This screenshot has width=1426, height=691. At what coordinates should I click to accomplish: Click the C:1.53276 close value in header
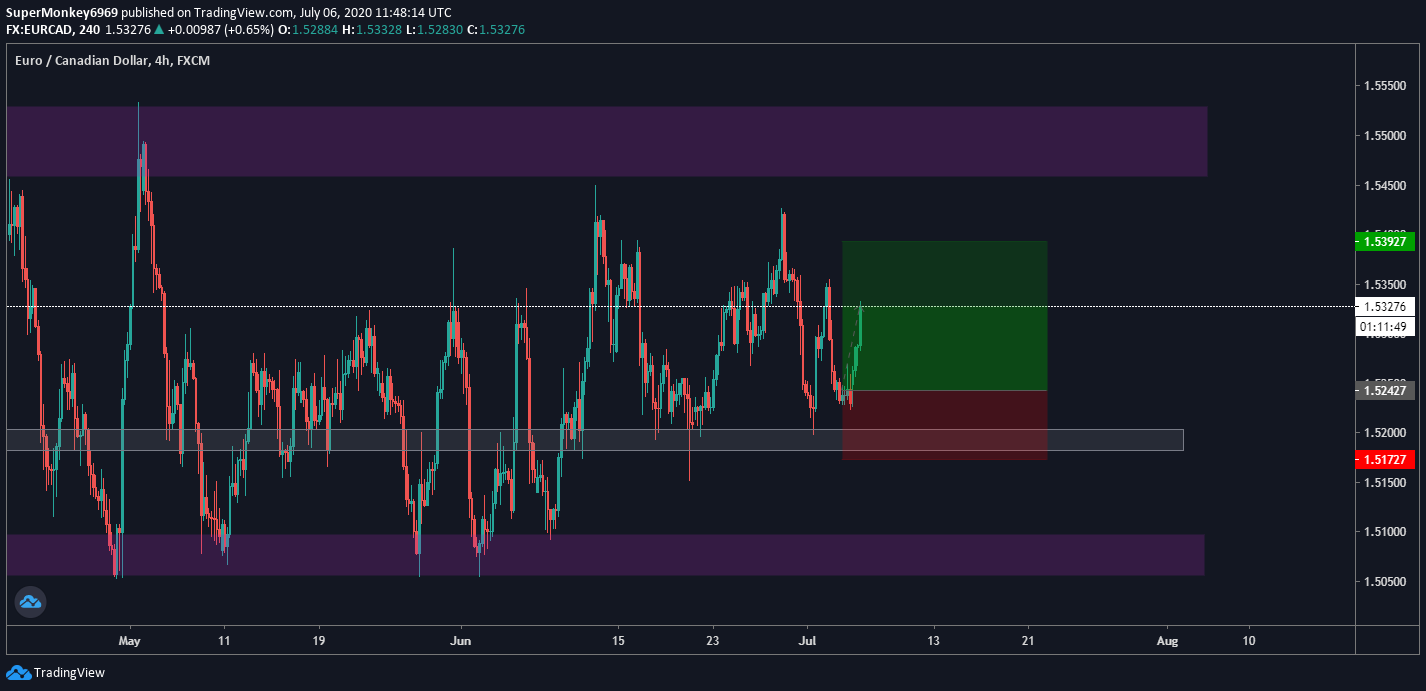pos(496,30)
